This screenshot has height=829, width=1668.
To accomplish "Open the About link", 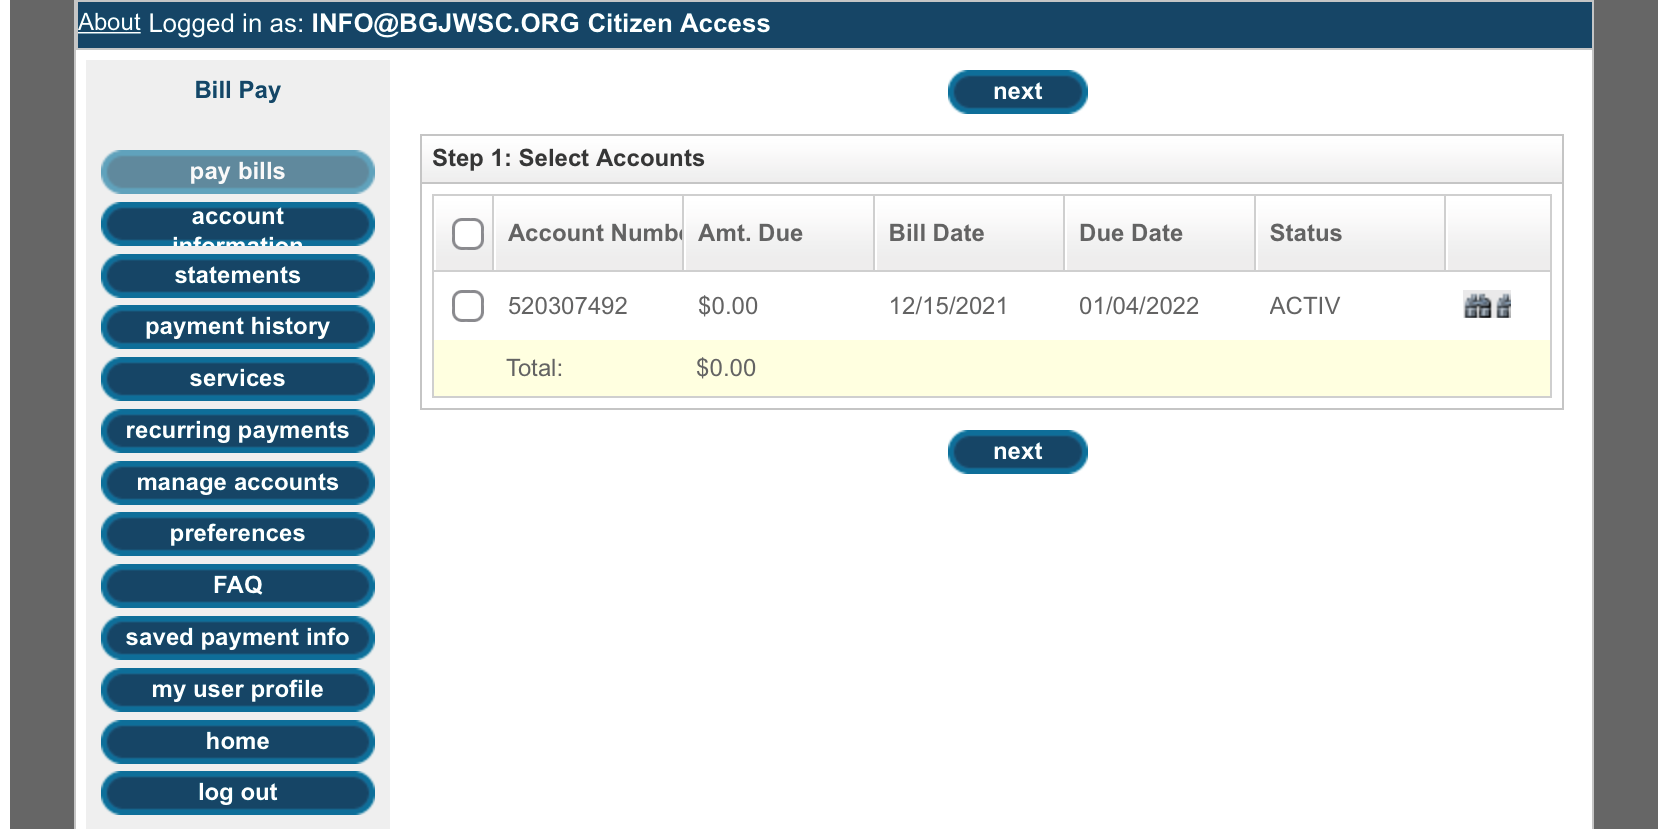I will 109,22.
